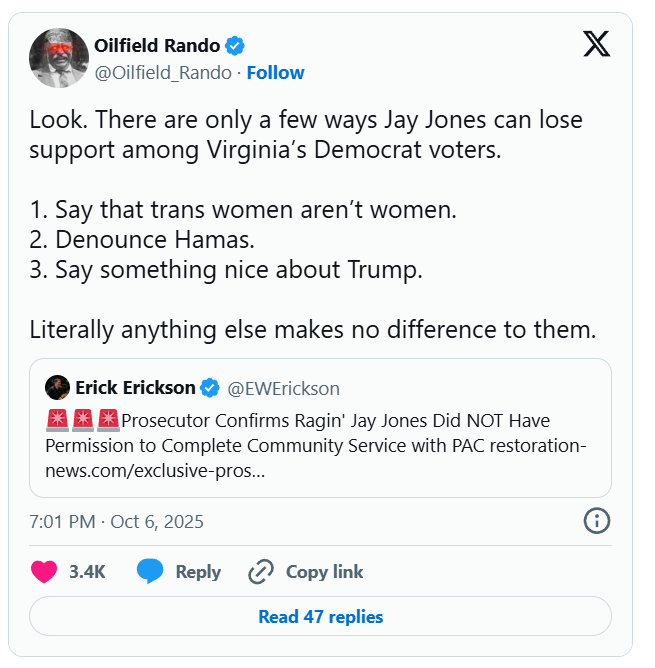655x668 pixels.
Task: Click Erick Erickson's small avatar
Action: pyautogui.click(x=58, y=388)
